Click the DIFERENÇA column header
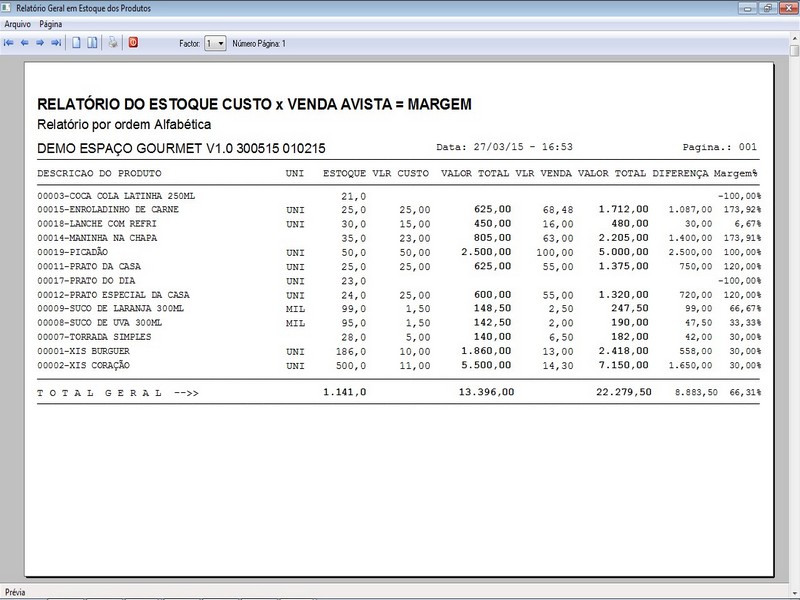The height and width of the screenshot is (600, 800). (681, 174)
